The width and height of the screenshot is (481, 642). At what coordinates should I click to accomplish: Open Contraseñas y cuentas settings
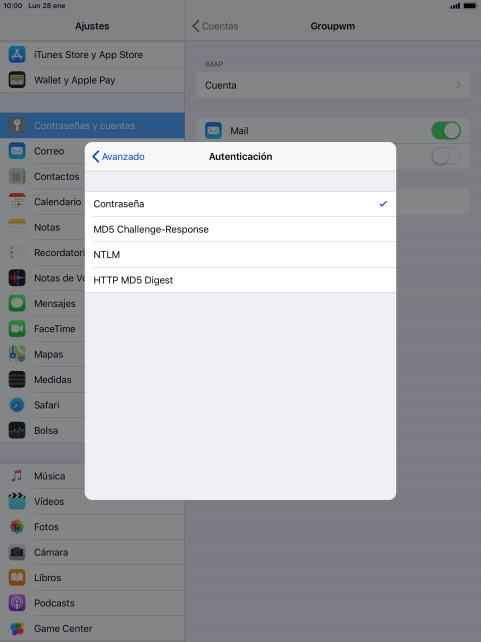tap(92, 126)
